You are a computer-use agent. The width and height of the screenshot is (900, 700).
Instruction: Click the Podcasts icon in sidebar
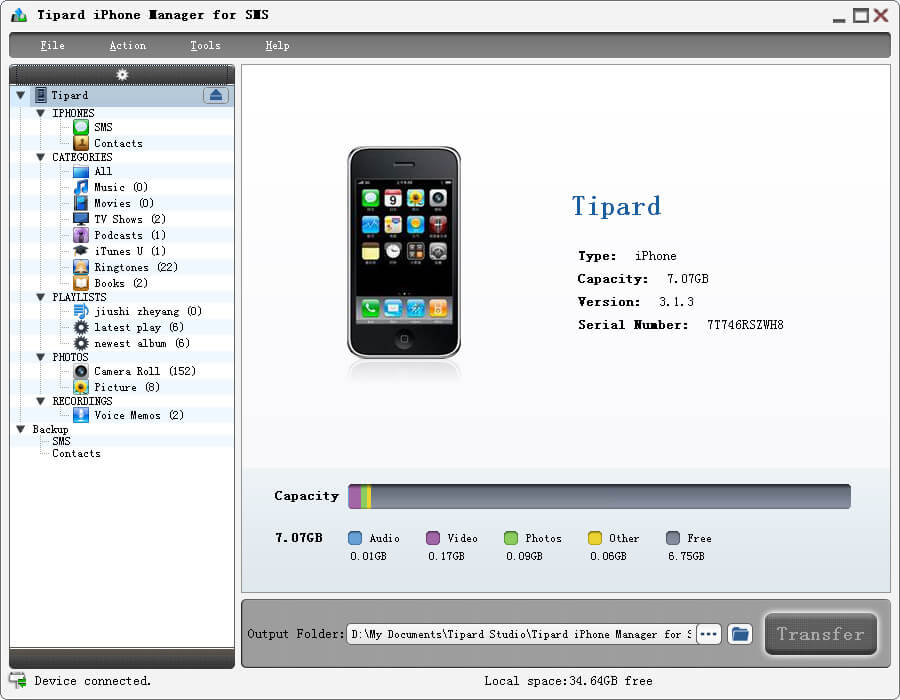pos(81,235)
